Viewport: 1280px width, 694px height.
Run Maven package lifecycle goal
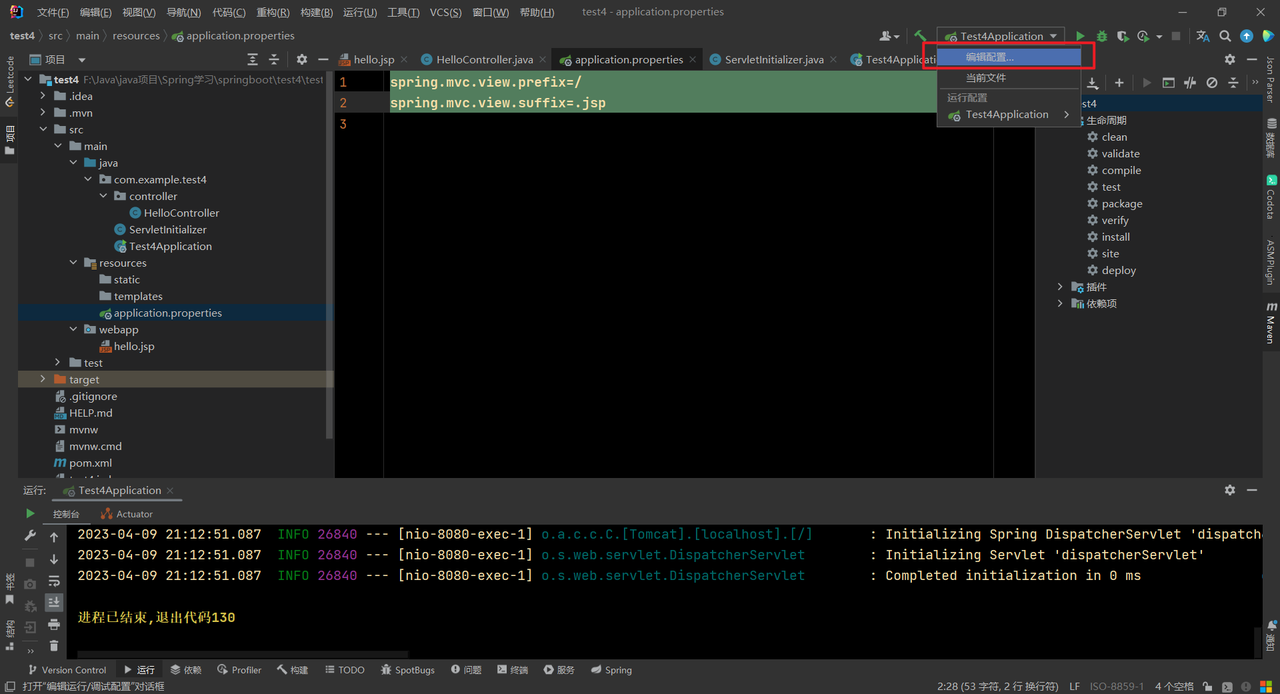pos(1122,204)
